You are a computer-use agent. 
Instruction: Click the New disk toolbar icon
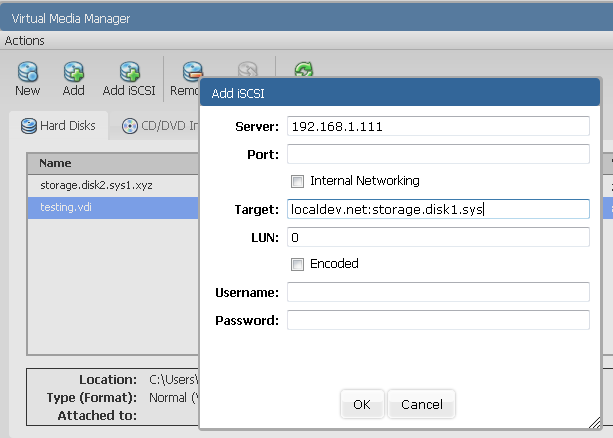coord(28,77)
